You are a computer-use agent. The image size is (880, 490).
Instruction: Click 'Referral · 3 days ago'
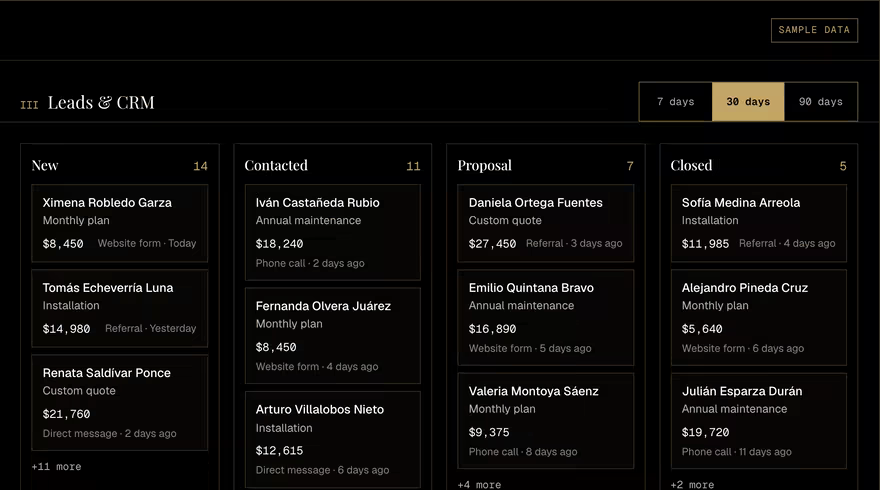tap(574, 243)
